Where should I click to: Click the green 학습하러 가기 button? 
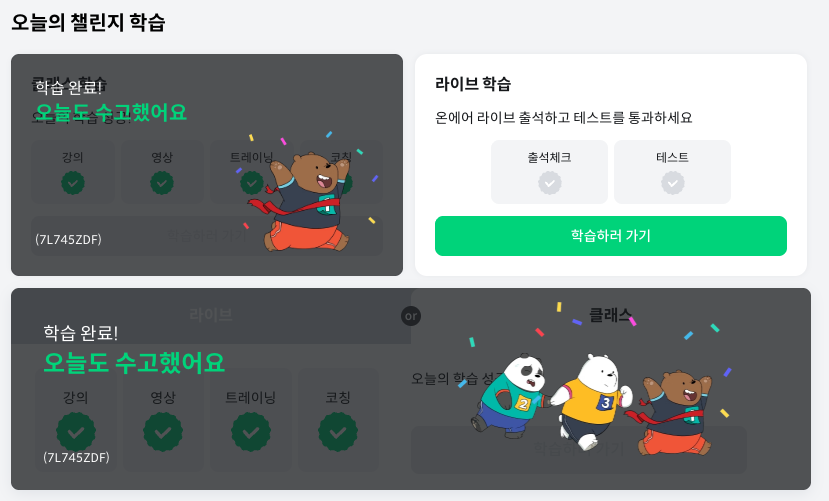611,236
